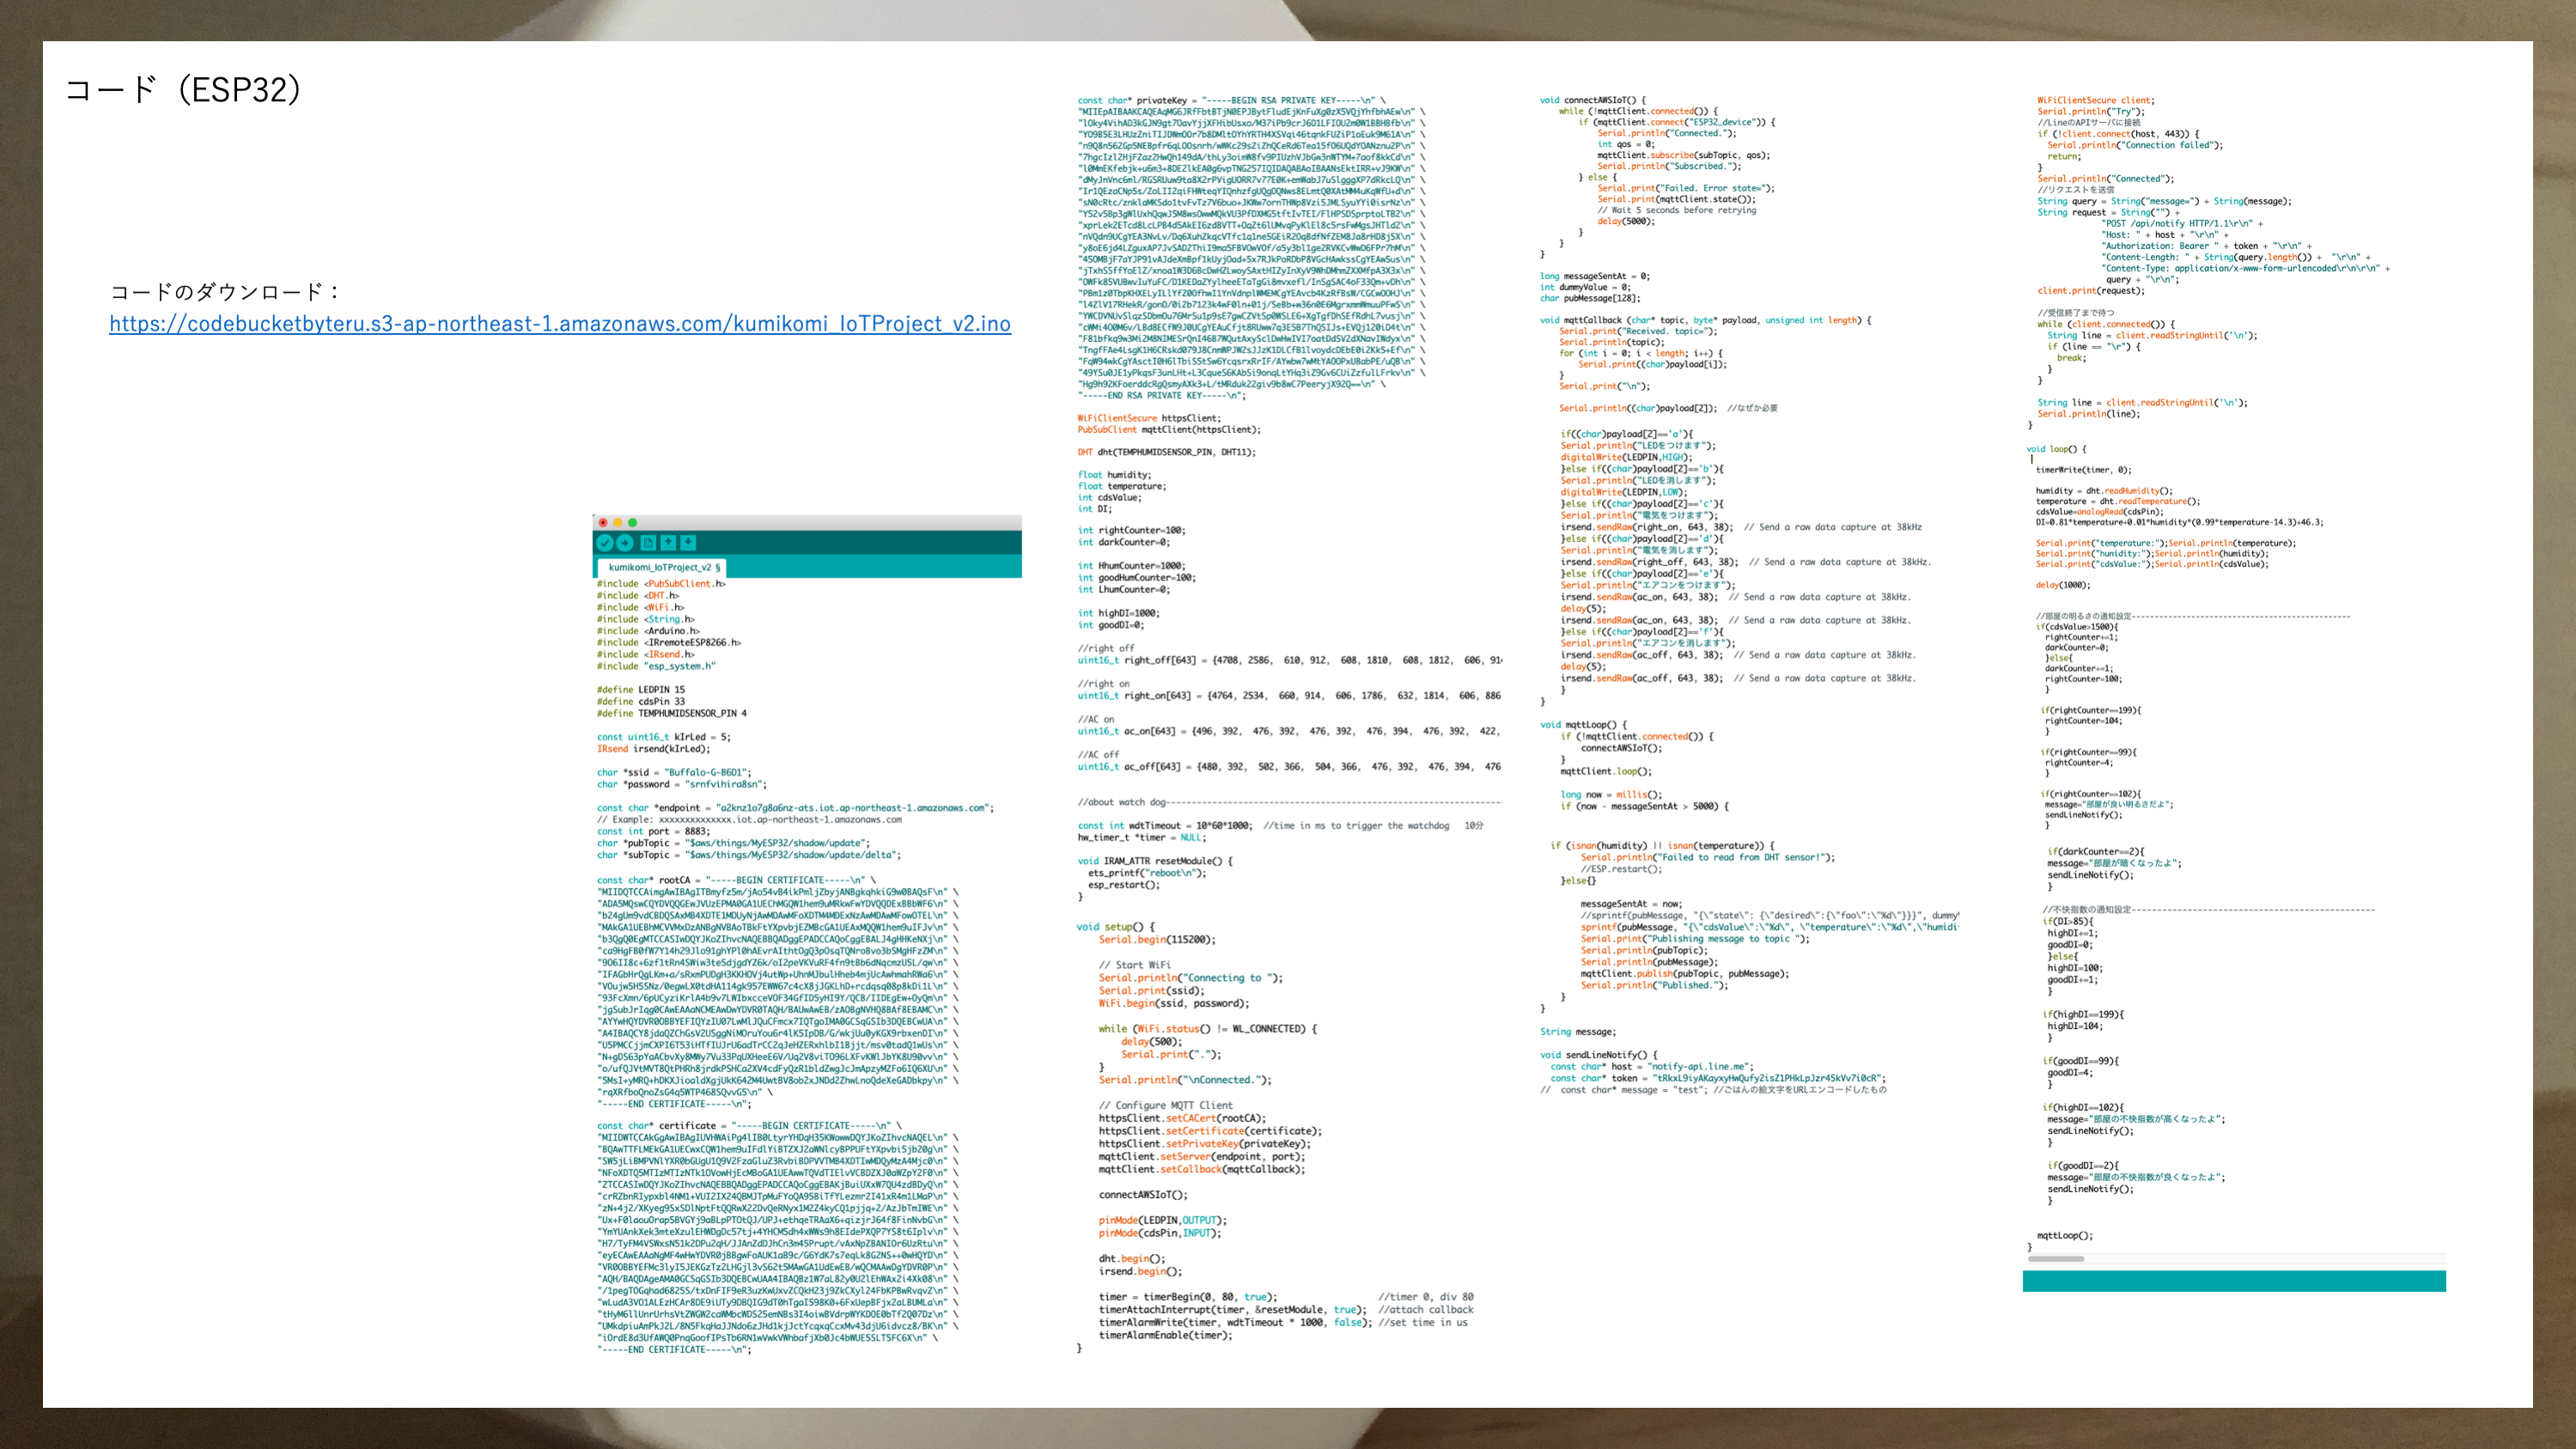Viewport: 2576px width, 1449px height.
Task: Click the #include <PubSubClient.h> line
Action: pos(660,584)
